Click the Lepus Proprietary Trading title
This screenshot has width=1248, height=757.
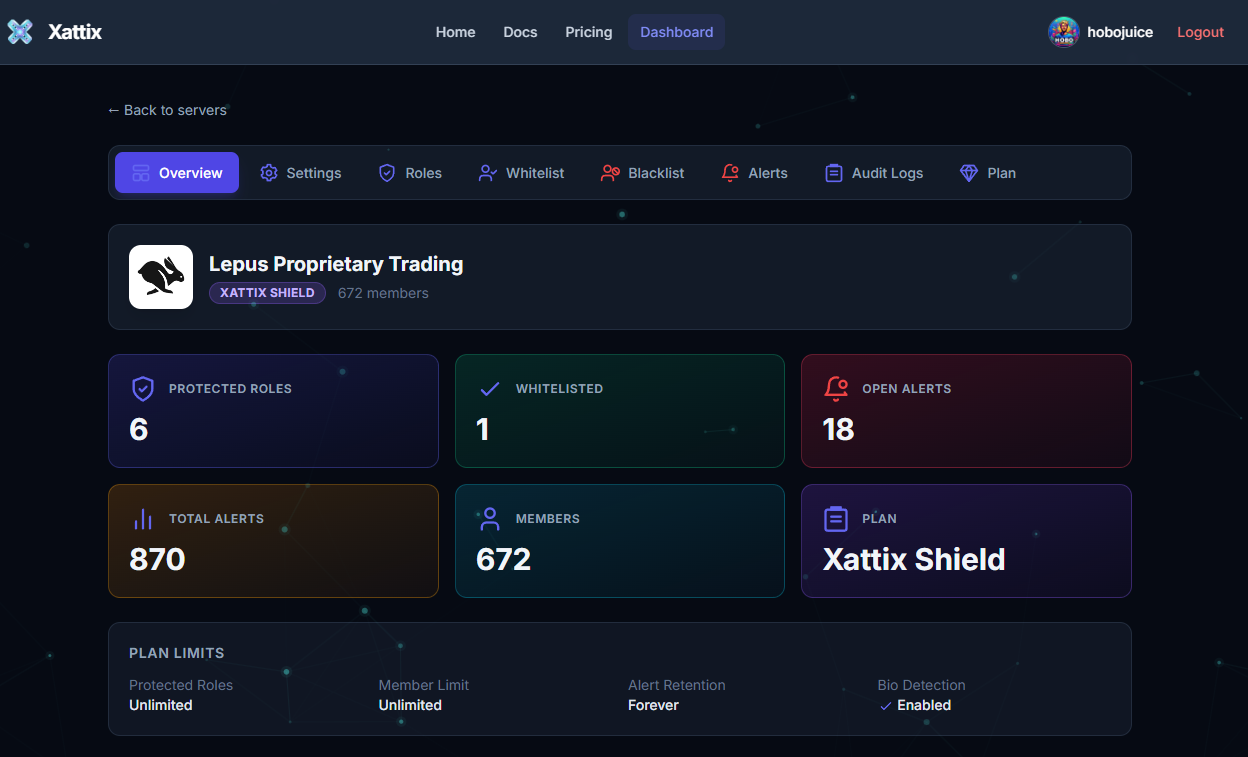coord(336,264)
